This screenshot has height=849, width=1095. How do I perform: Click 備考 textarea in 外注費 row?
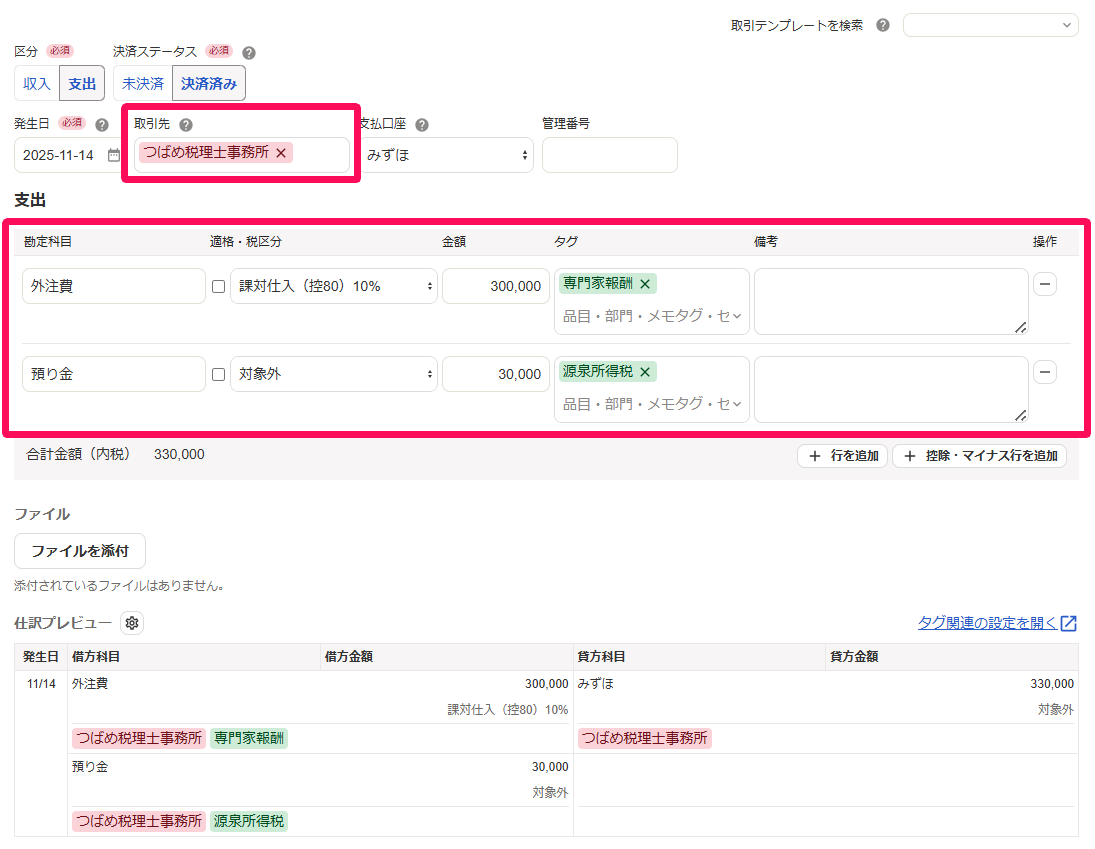tap(891, 302)
